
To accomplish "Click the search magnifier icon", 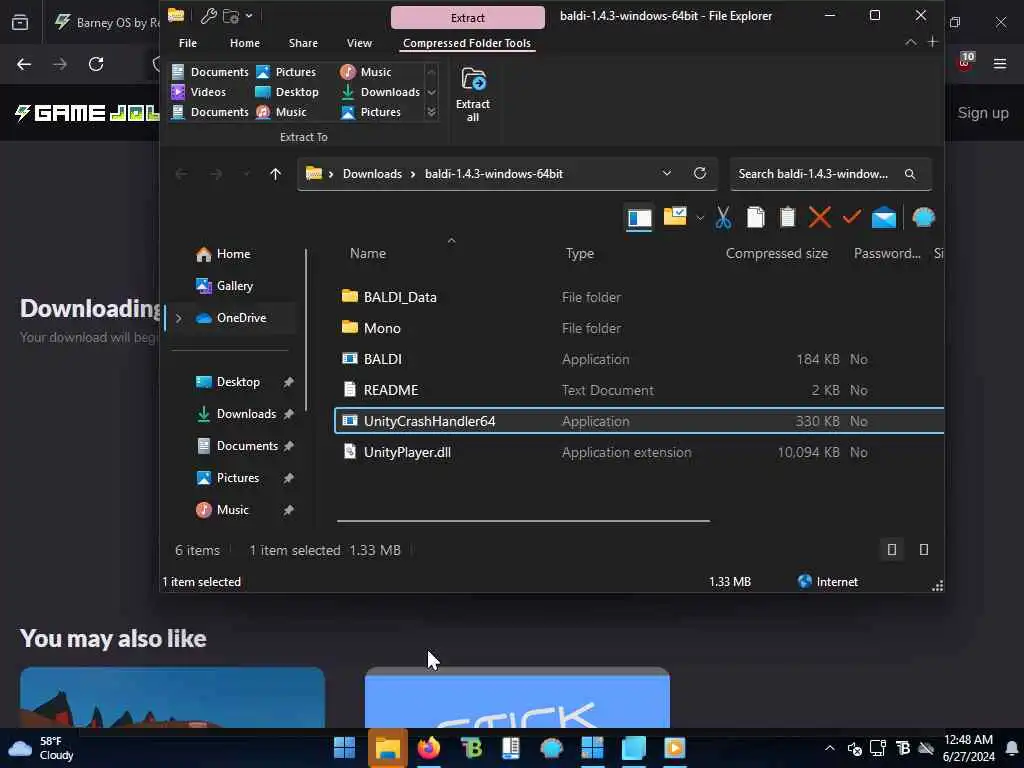I will (910, 174).
